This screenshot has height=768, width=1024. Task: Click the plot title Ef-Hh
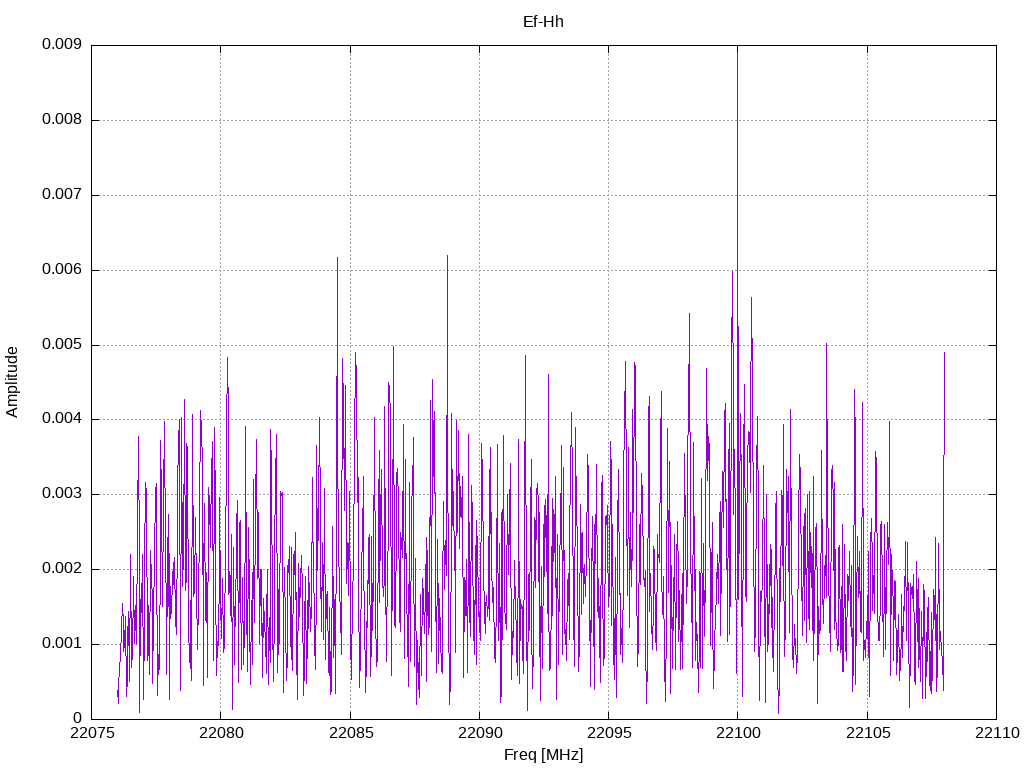543,21
